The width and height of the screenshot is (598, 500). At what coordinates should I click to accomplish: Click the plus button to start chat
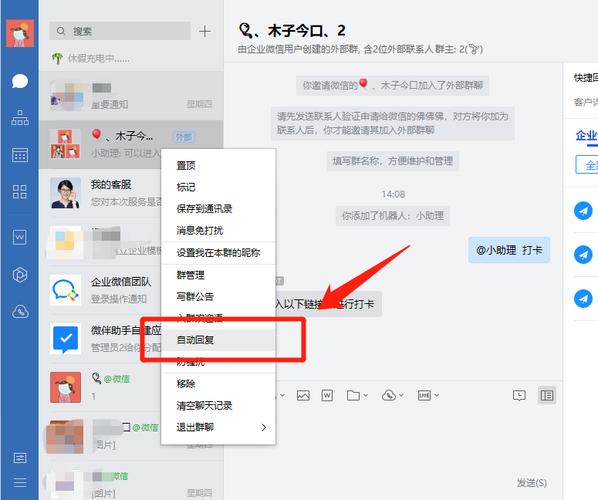[205, 31]
